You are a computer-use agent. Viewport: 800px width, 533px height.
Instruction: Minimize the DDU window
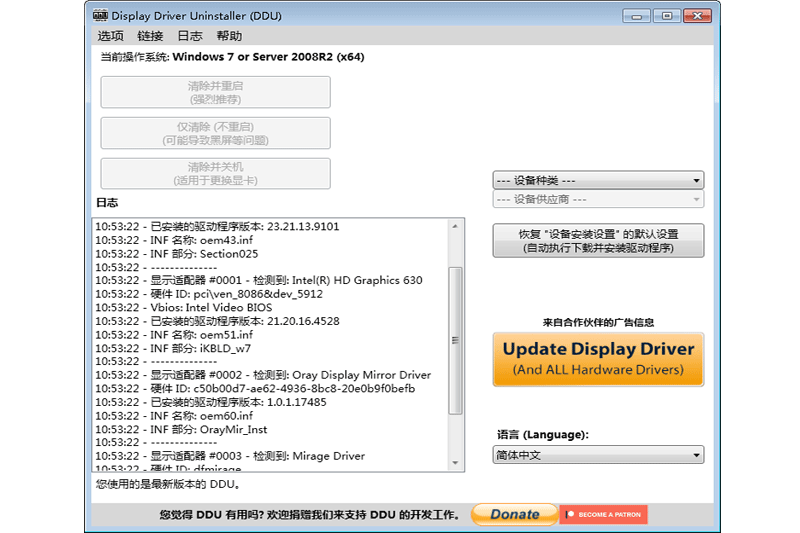point(638,15)
